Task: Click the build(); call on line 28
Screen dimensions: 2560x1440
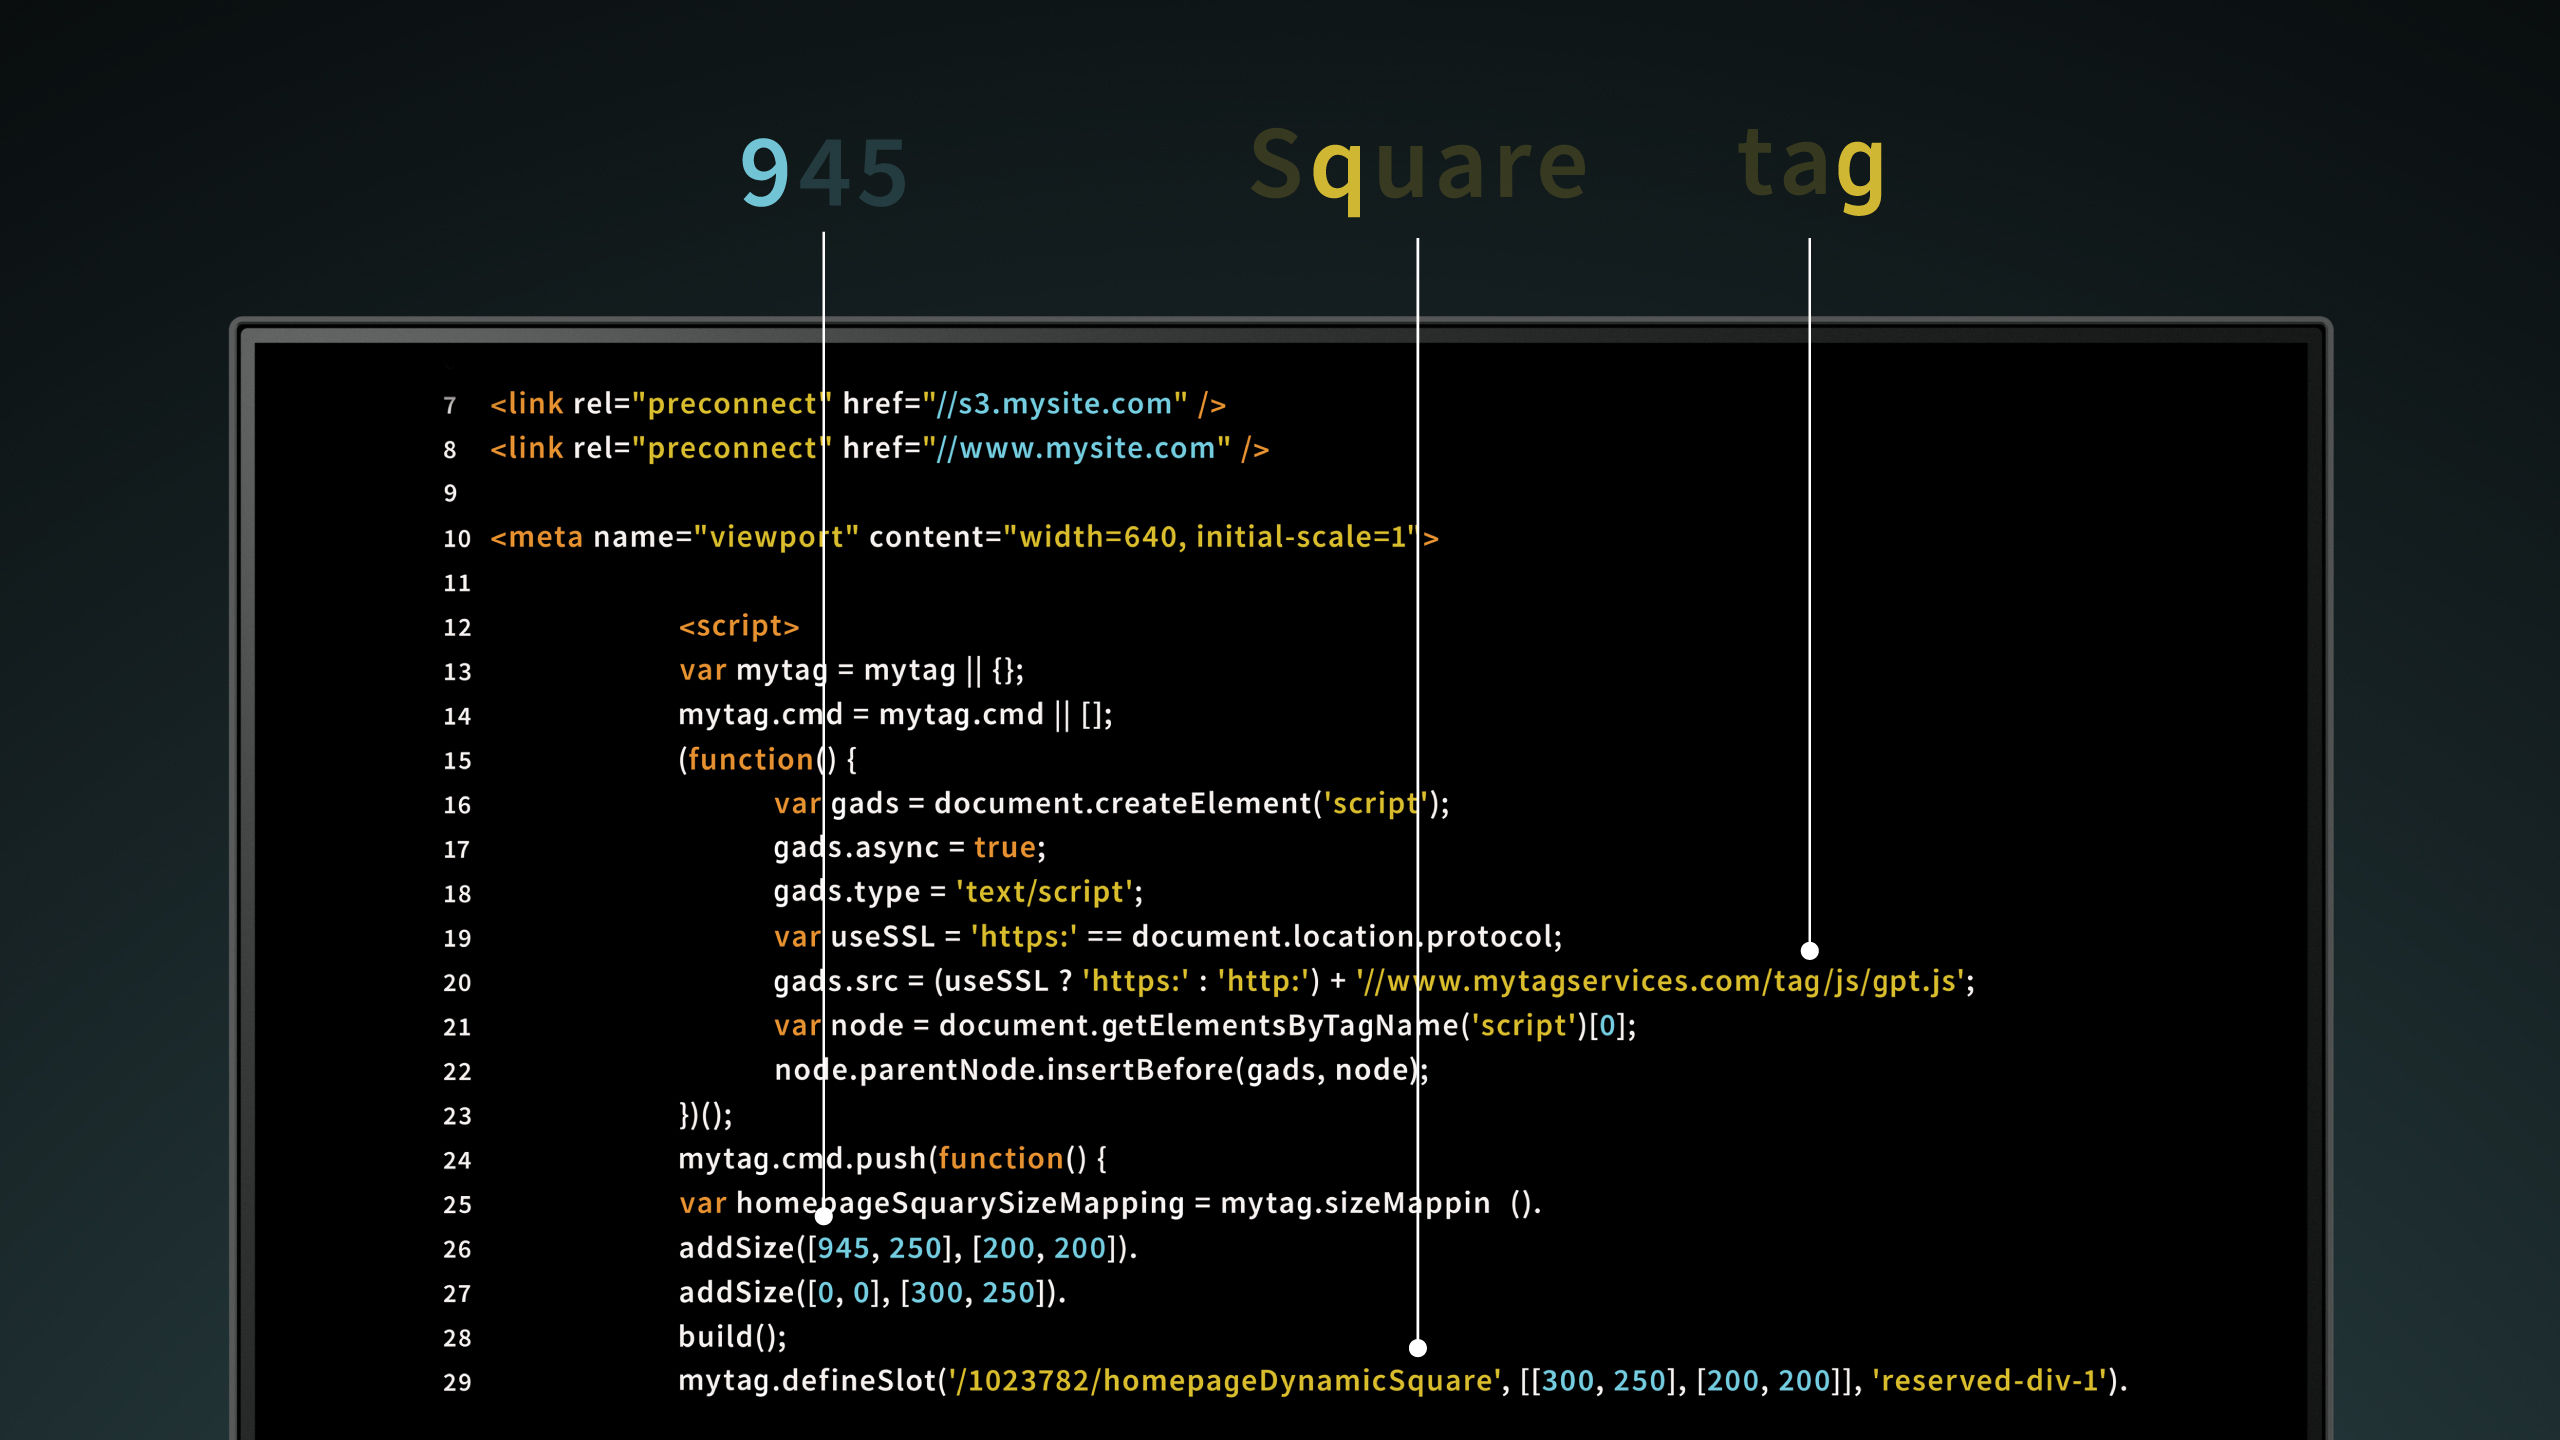Action: [731, 1337]
